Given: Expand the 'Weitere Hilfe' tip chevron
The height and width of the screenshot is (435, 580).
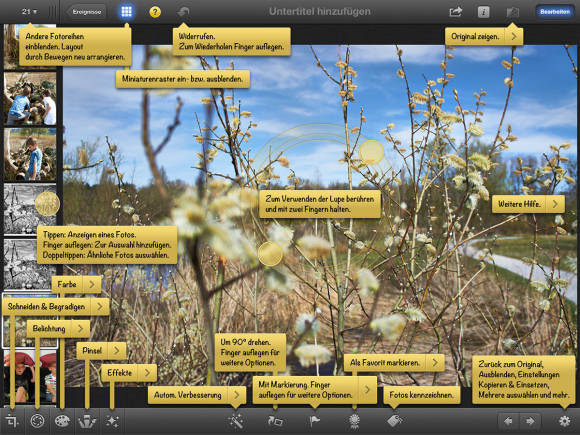Looking at the screenshot, I should pyautogui.click(x=555, y=204).
